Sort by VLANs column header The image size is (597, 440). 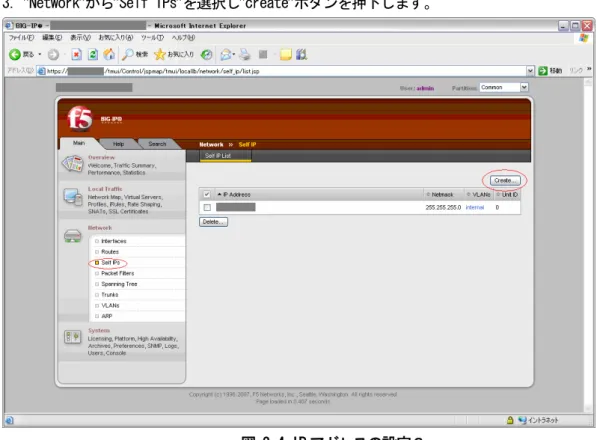pyautogui.click(x=481, y=194)
